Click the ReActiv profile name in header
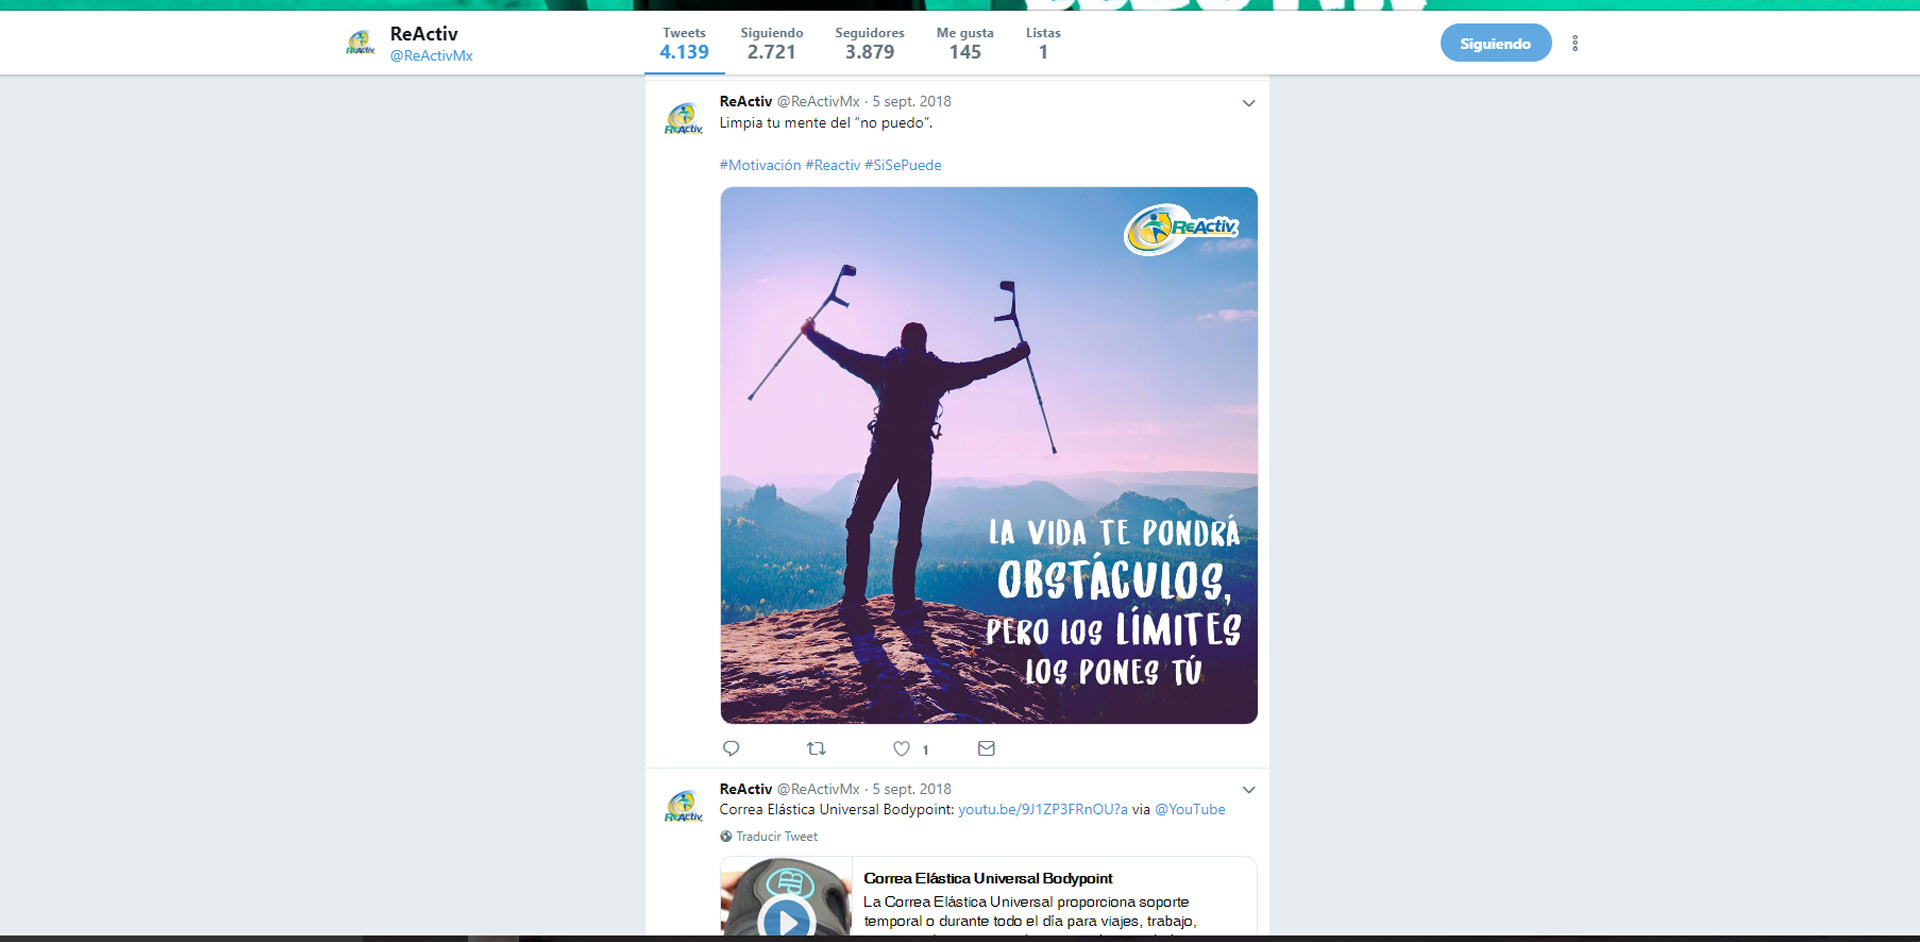This screenshot has width=1920, height=942. pyautogui.click(x=424, y=33)
